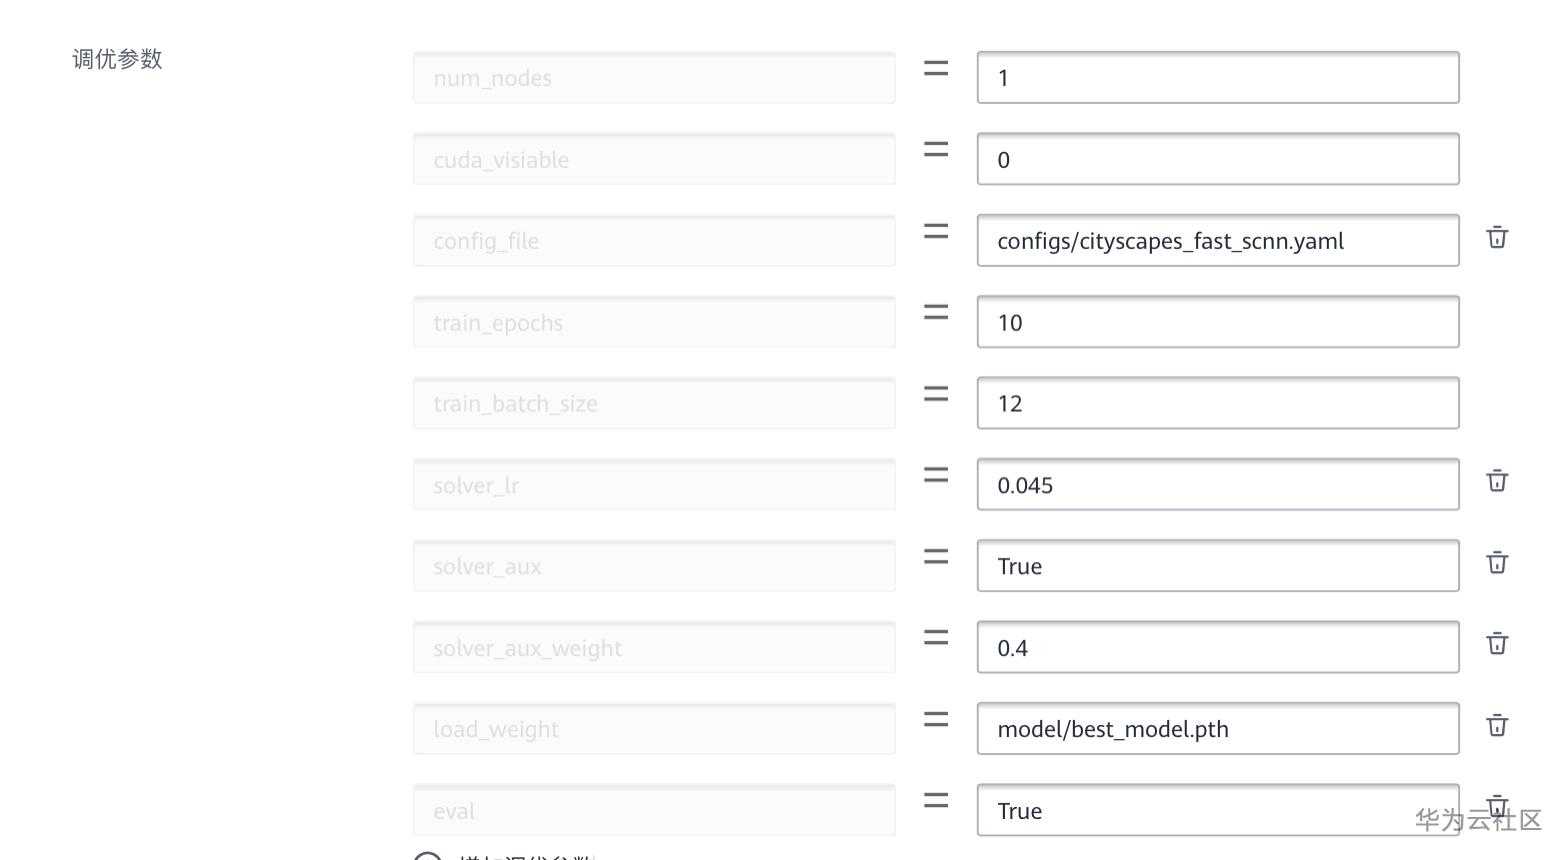Delete the solver_lr parameter row
Viewport: 1562px width, 860px height.
[x=1497, y=481]
